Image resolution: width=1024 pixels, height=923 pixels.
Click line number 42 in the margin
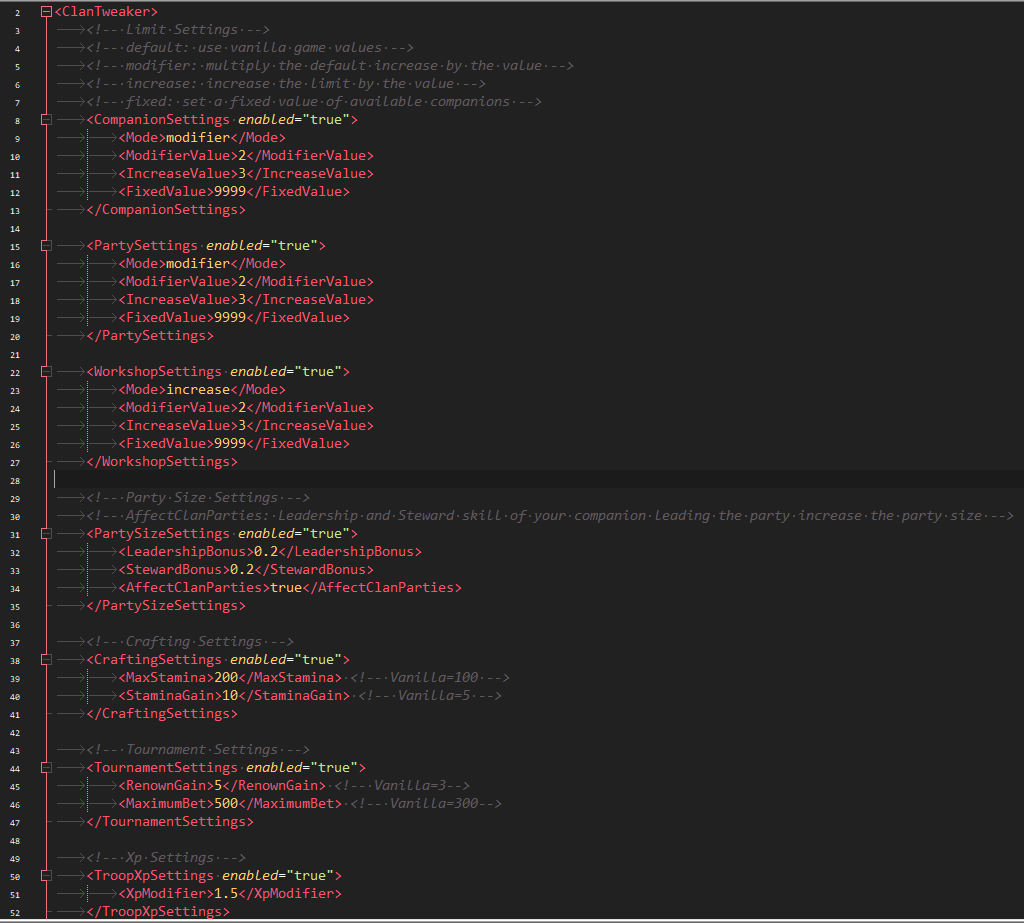coord(16,732)
